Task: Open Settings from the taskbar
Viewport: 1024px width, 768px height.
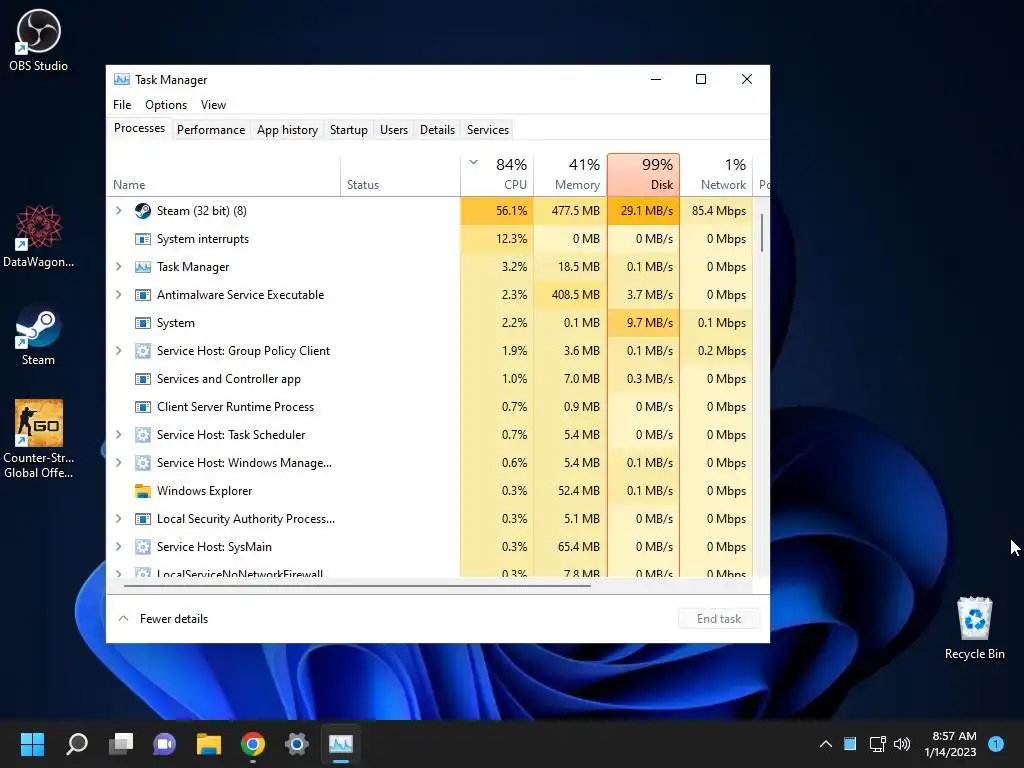Action: pyautogui.click(x=296, y=744)
